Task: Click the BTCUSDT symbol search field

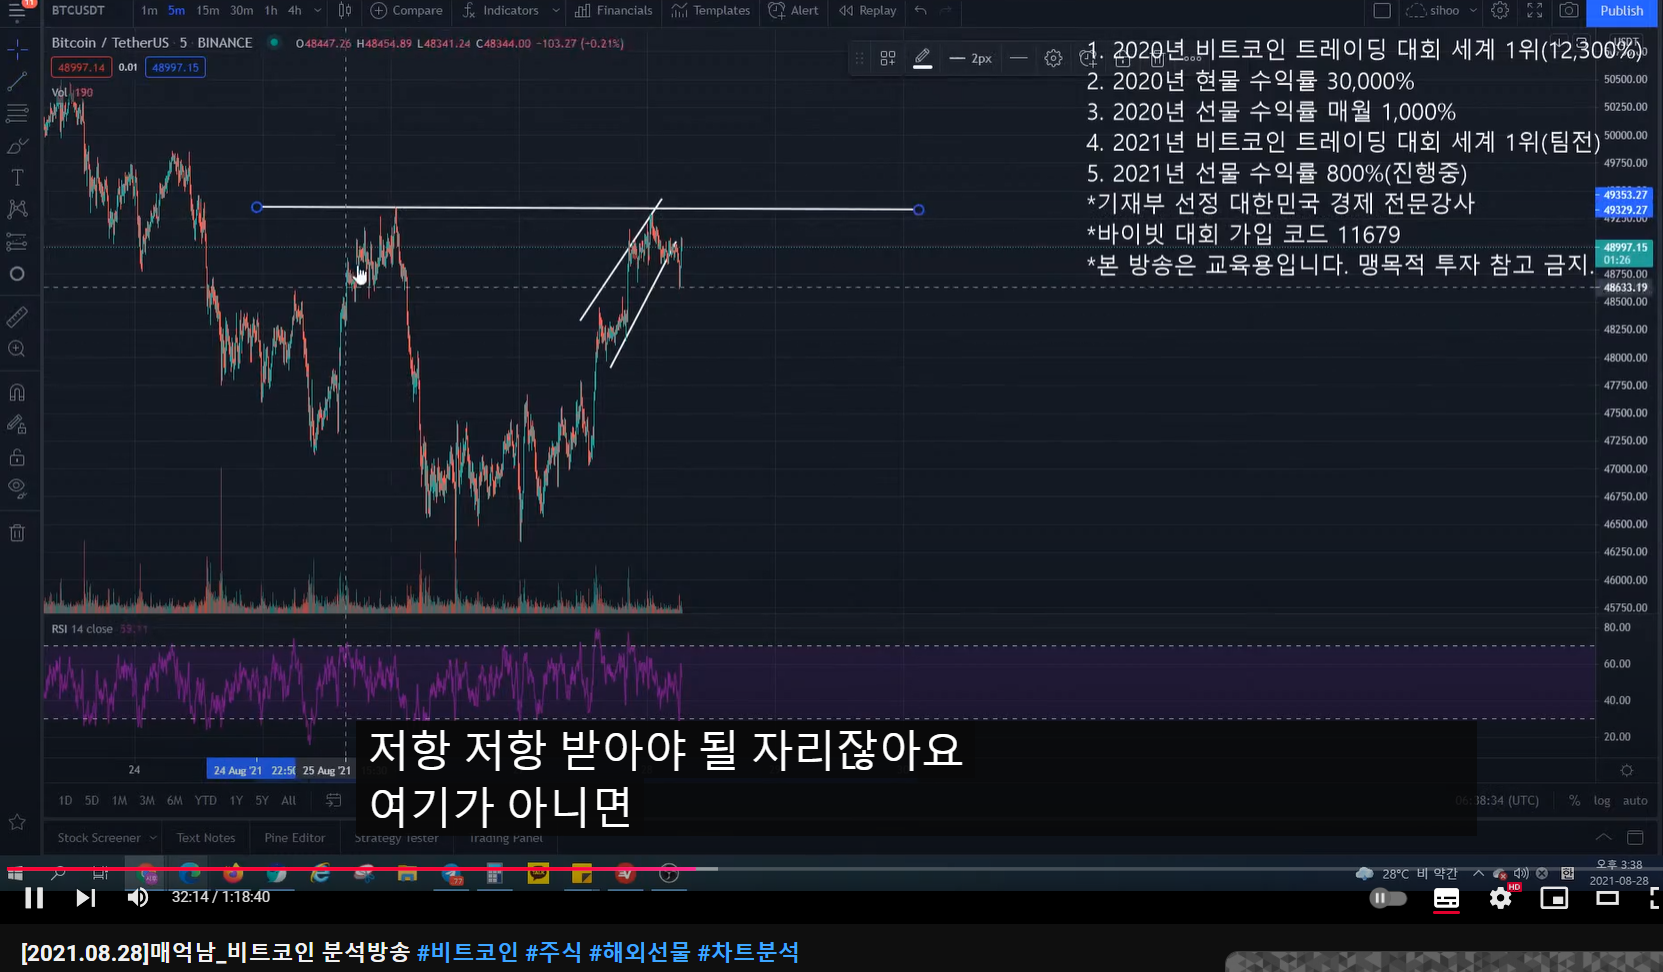Action: pyautogui.click(x=78, y=10)
